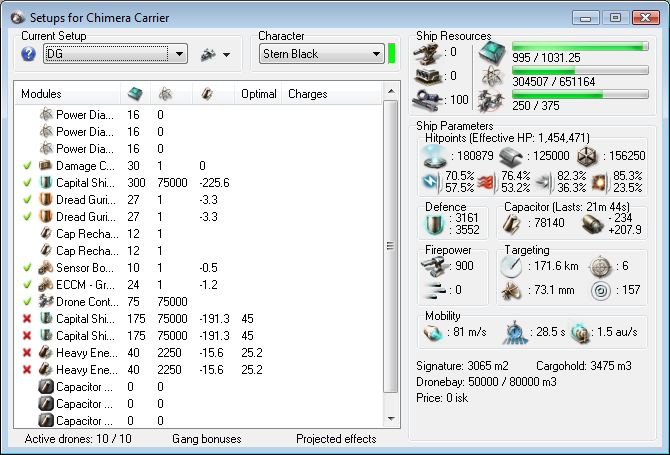
Task: Click the drone bandwidth resource icon
Action: (x=492, y=101)
